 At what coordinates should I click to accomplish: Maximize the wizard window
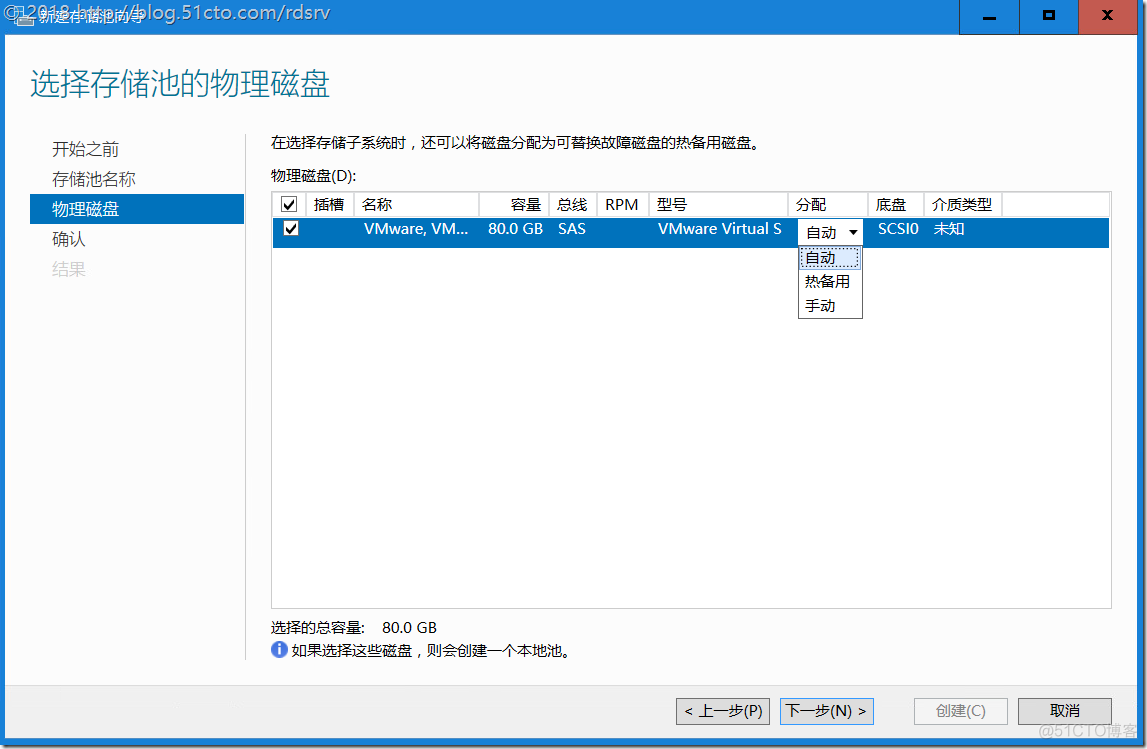pos(1049,16)
